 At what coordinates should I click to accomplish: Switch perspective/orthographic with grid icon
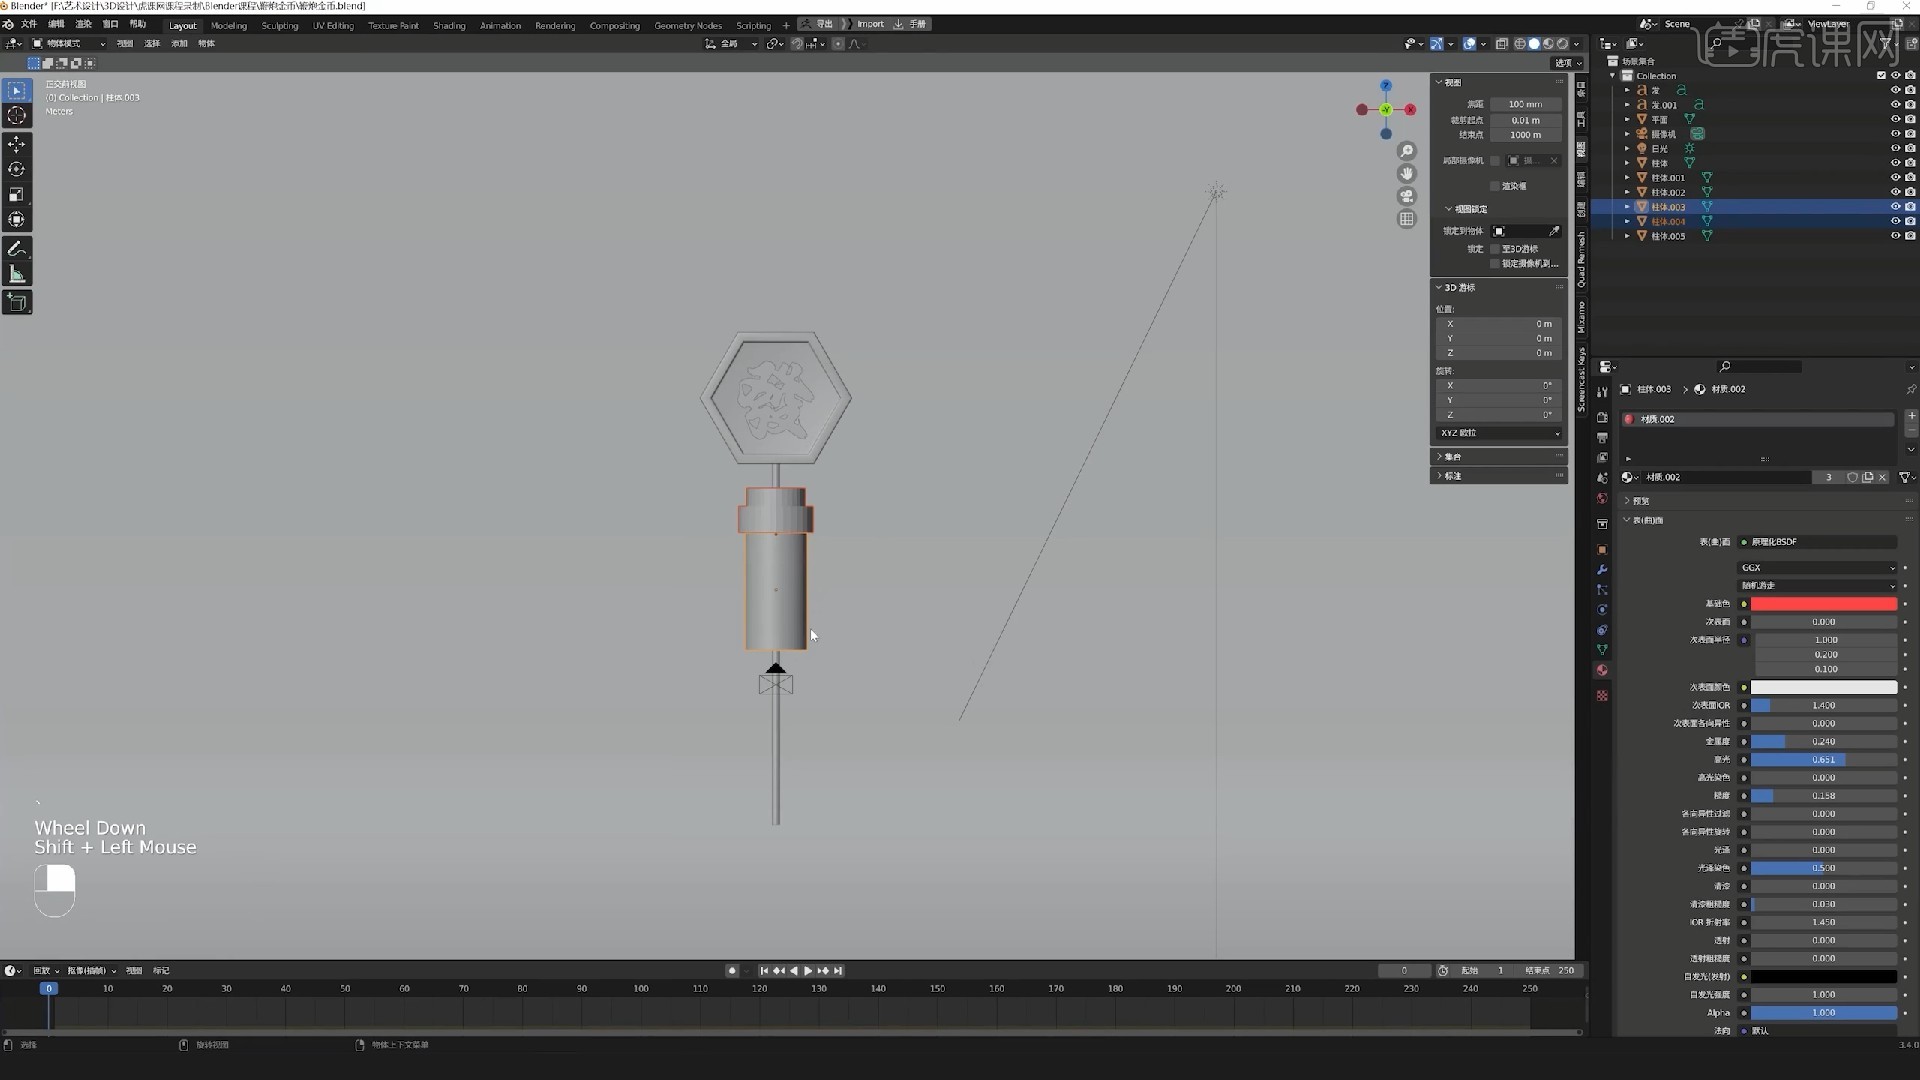1407,219
